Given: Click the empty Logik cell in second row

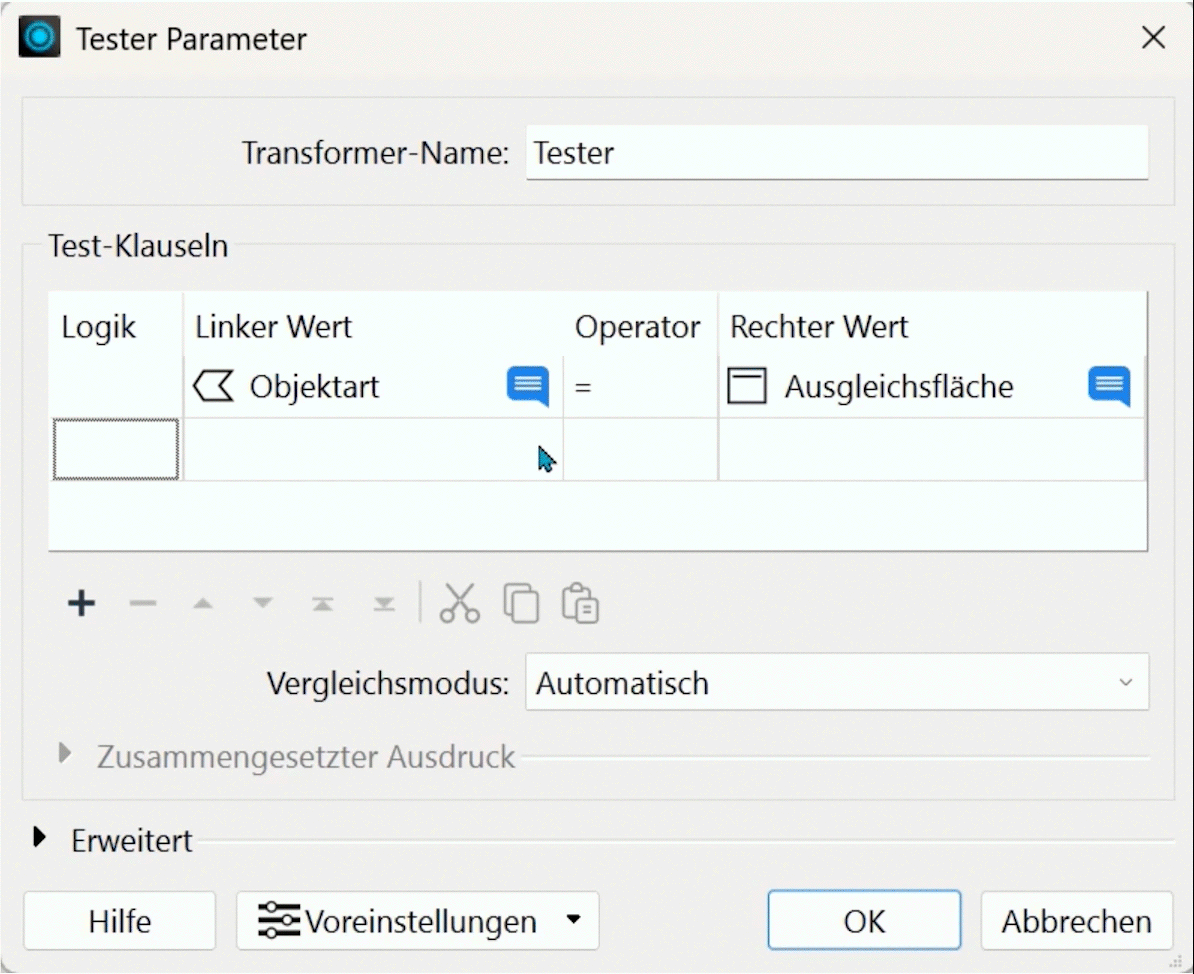Looking at the screenshot, I should coord(116,449).
